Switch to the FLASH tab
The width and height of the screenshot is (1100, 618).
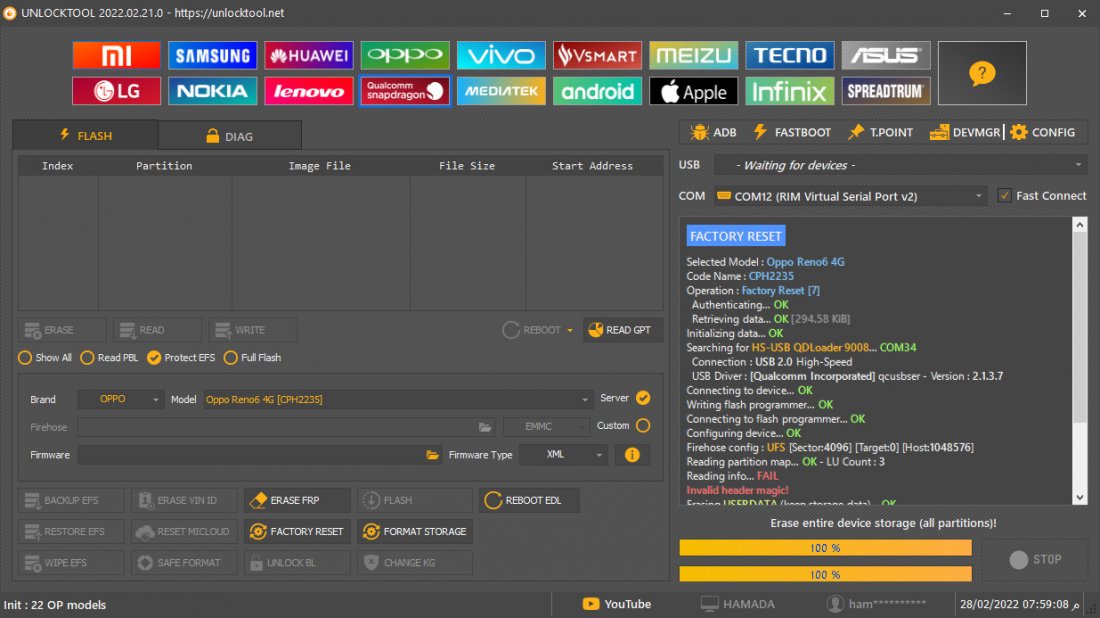click(86, 135)
